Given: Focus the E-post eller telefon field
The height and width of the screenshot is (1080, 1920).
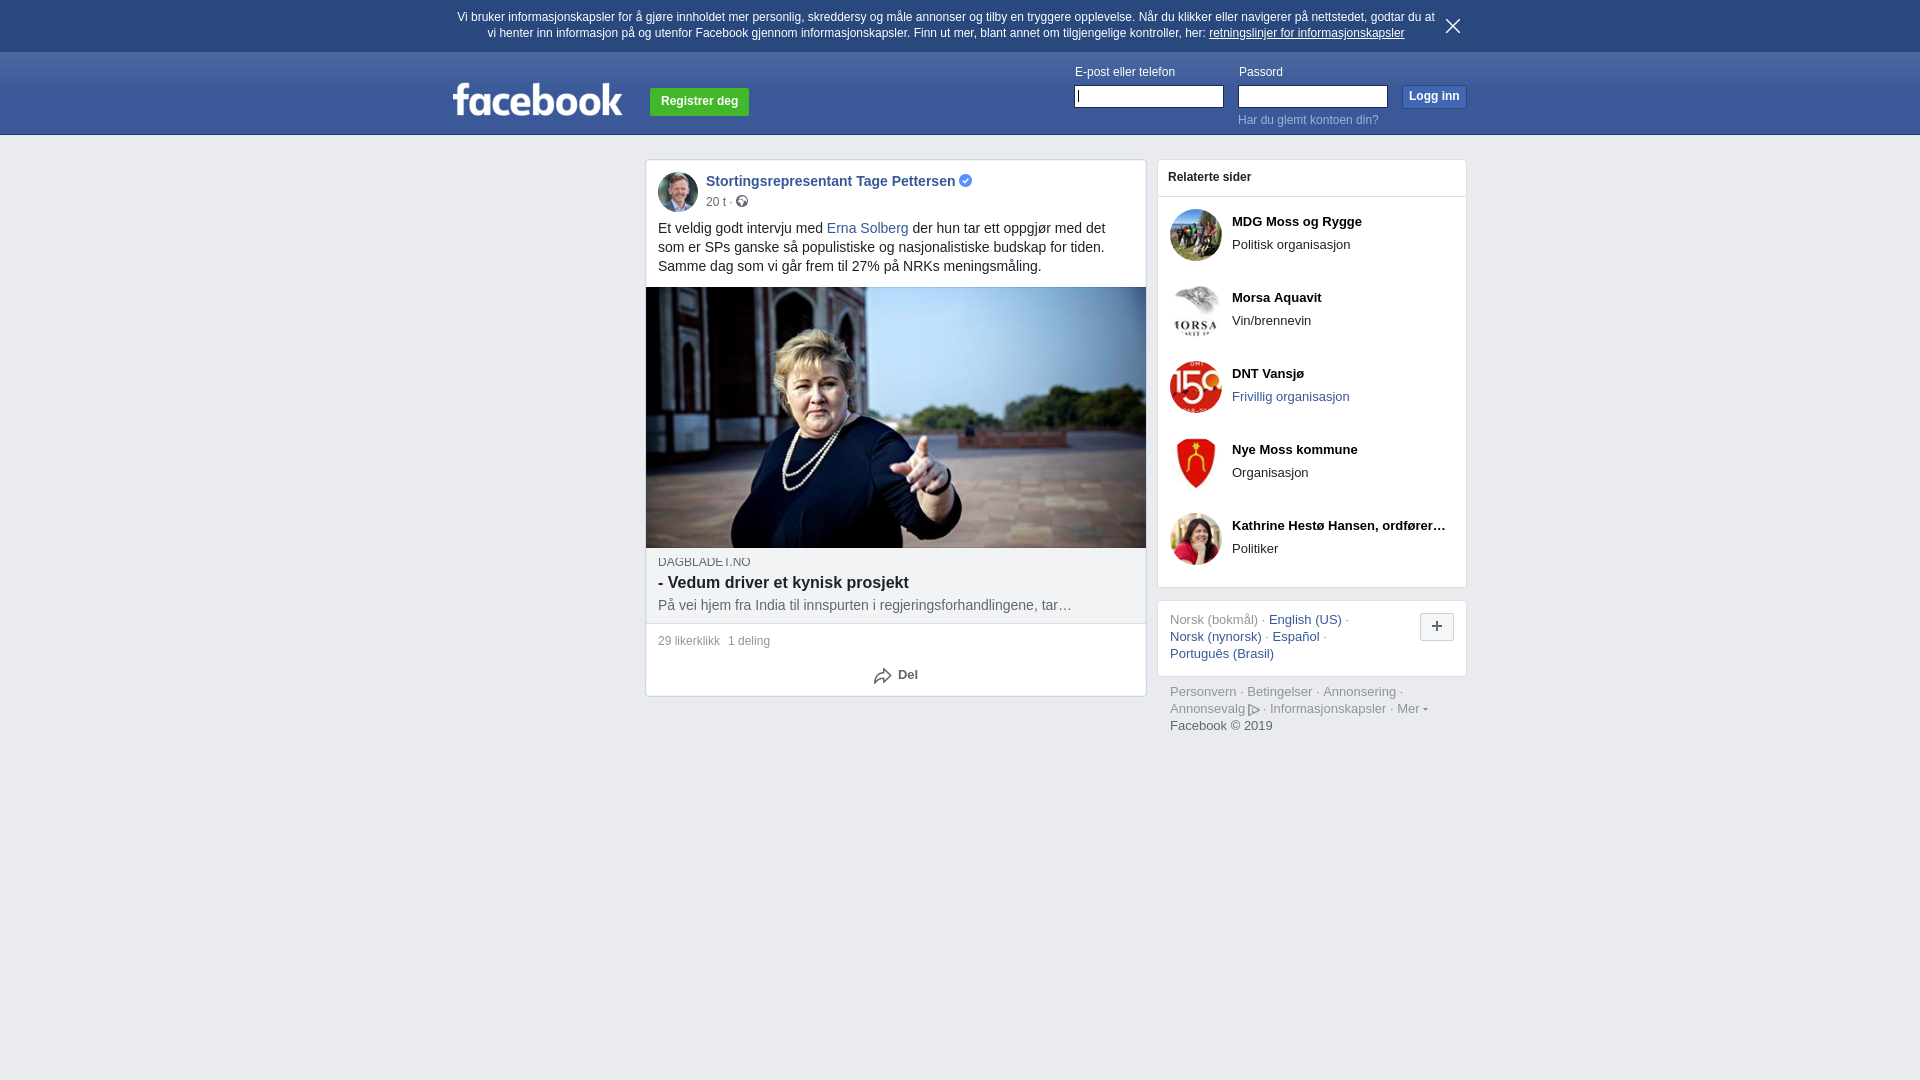Looking at the screenshot, I should click(x=1149, y=96).
